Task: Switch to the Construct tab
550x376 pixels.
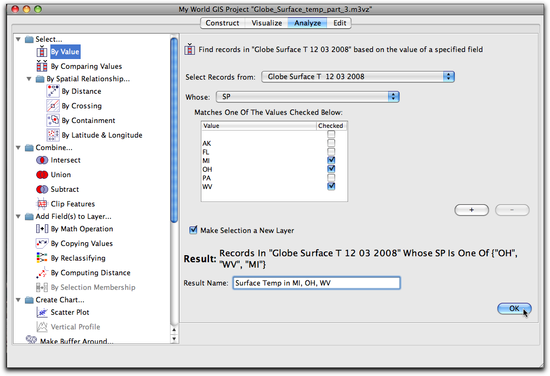Action: (222, 23)
